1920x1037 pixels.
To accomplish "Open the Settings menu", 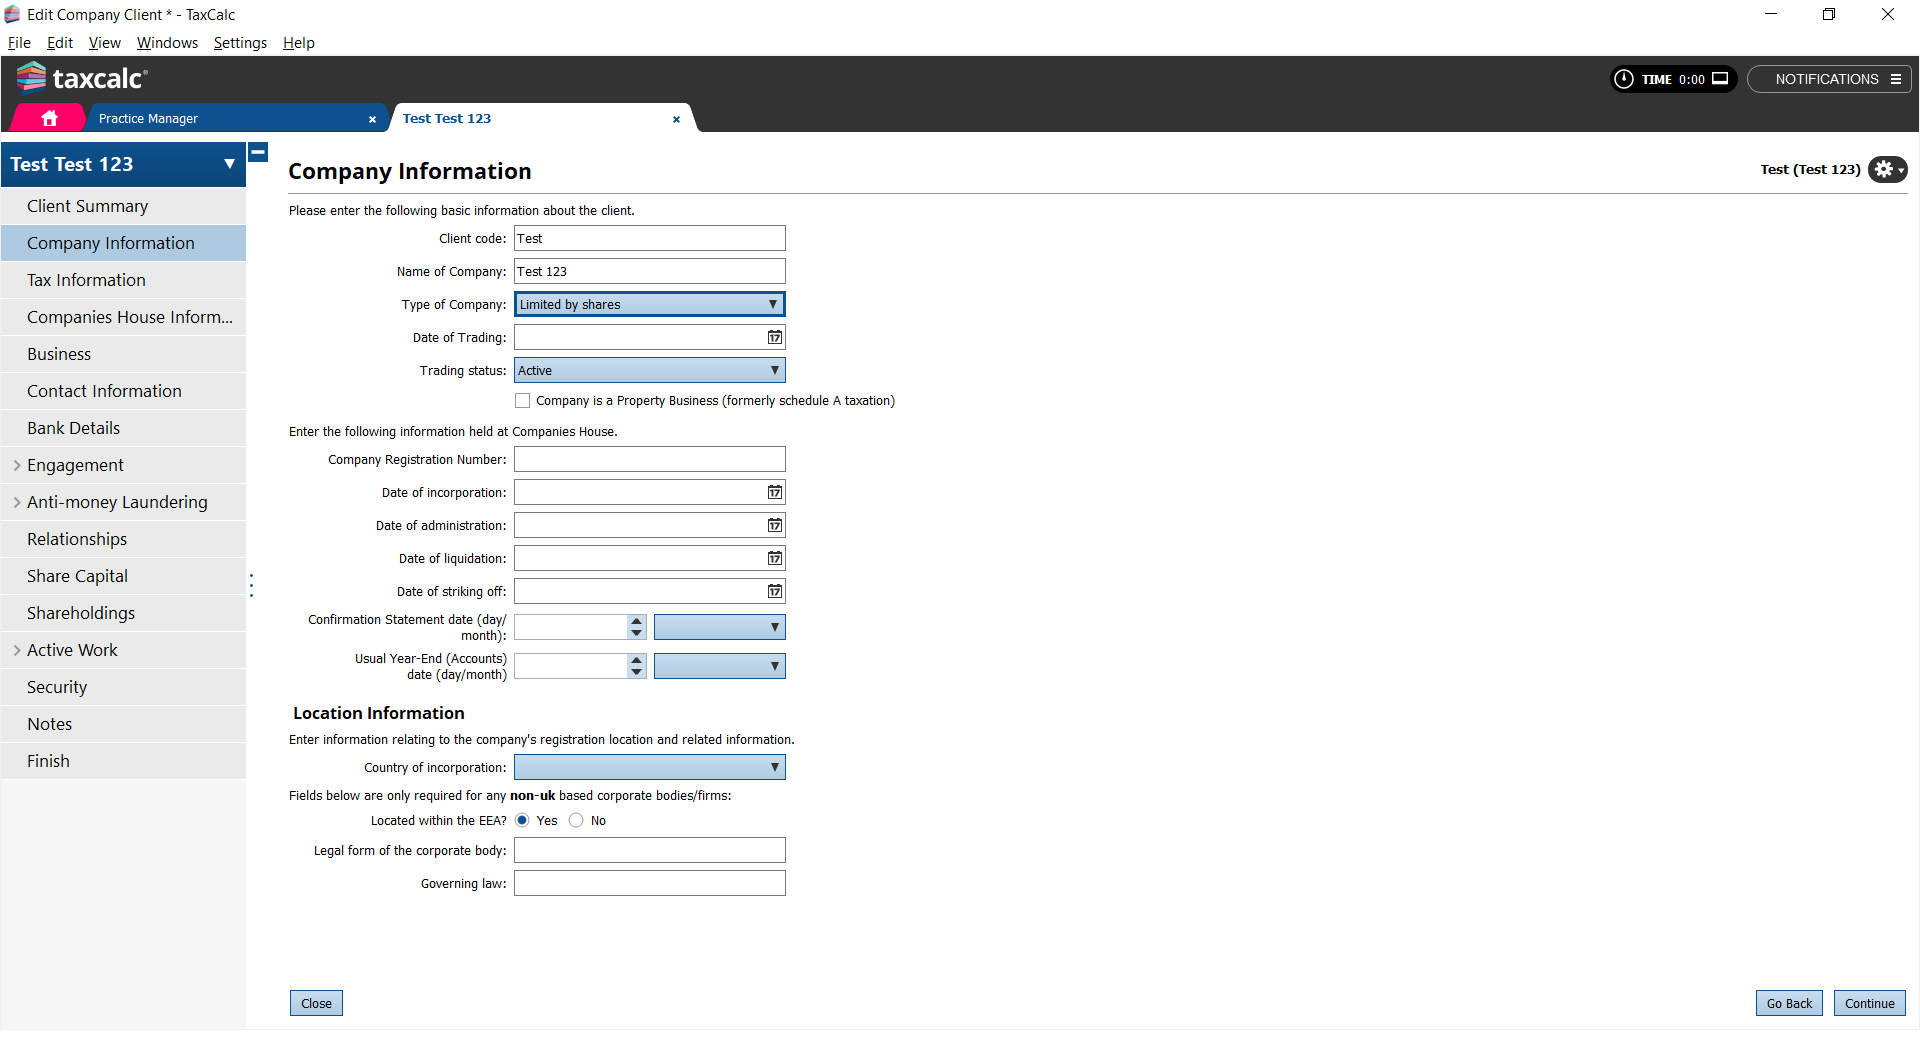I will point(240,43).
